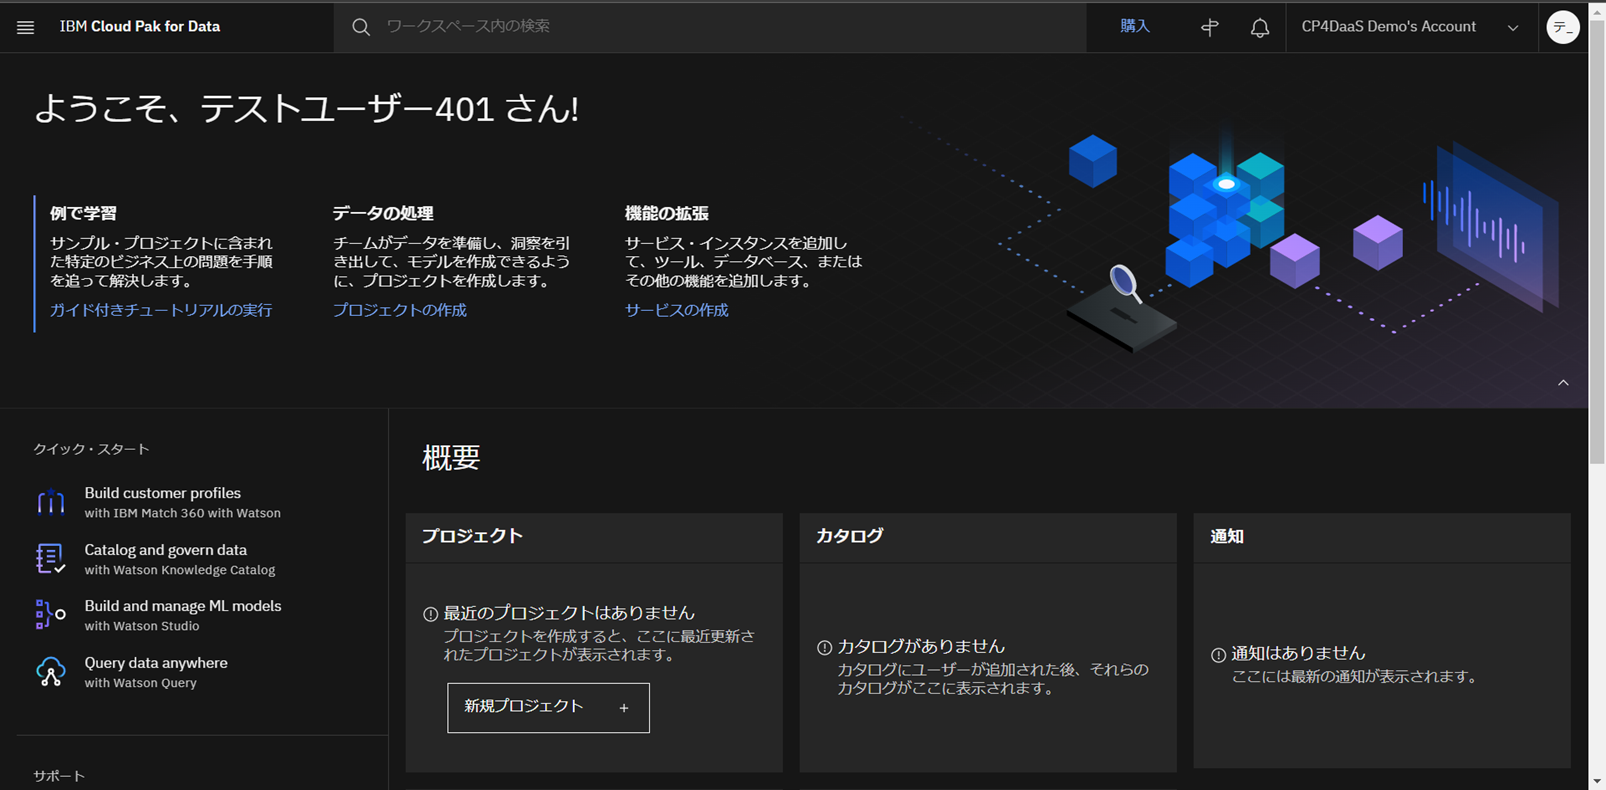Select the データの処理 section heading
This screenshot has width=1606, height=790.
(x=383, y=213)
